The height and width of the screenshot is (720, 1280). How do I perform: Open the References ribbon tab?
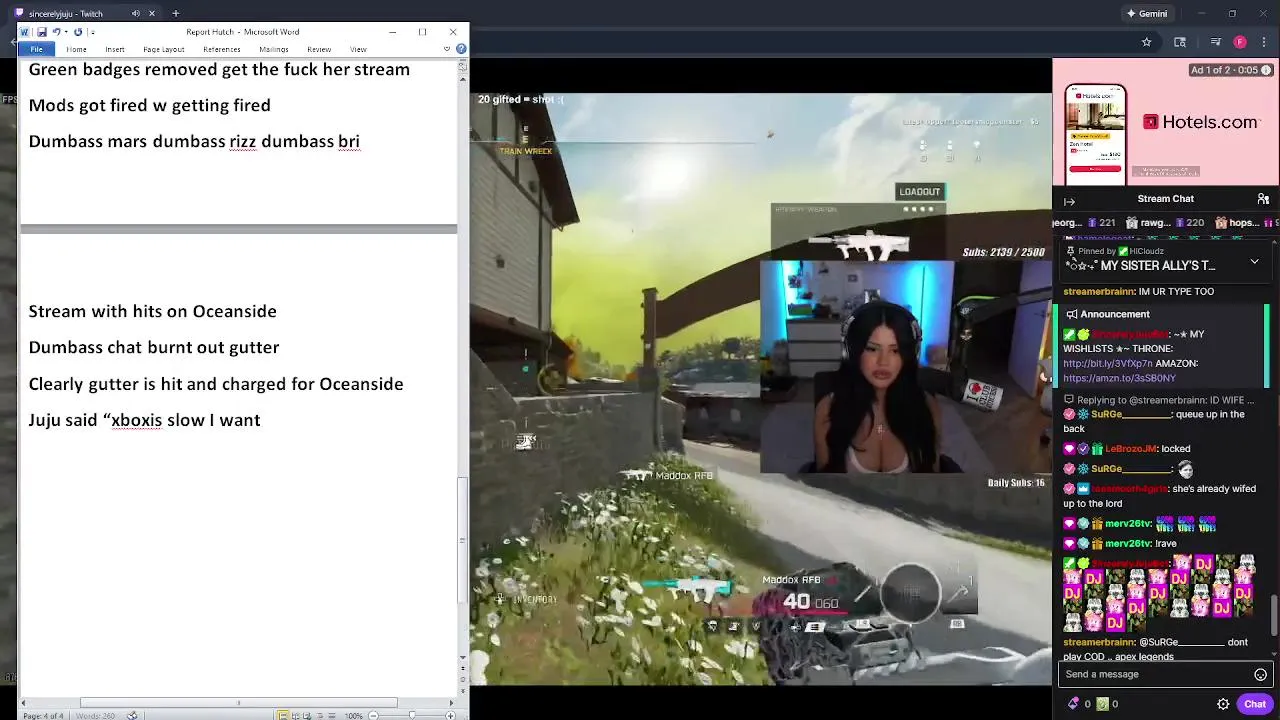[x=221, y=49]
